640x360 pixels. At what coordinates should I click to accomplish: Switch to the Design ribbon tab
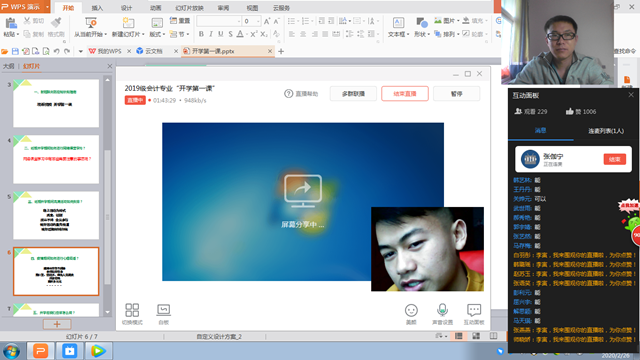127,8
